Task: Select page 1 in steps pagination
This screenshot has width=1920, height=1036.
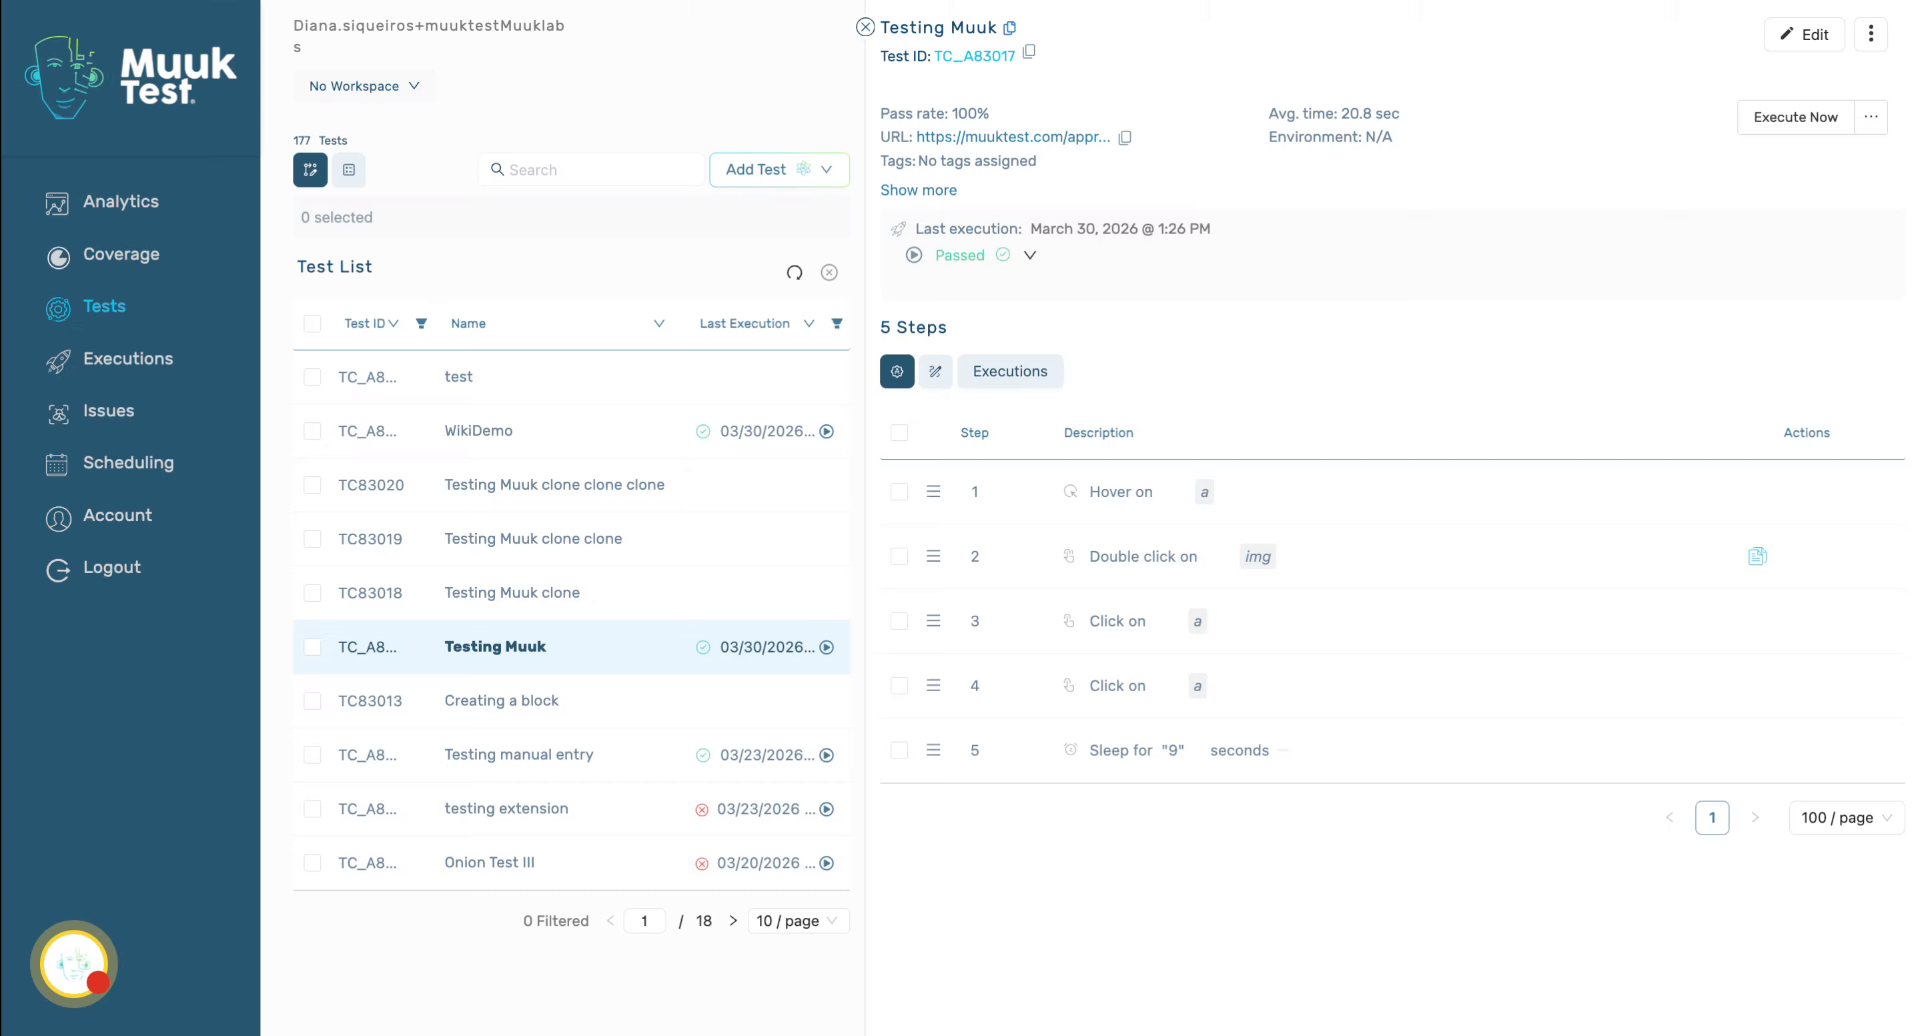Action: point(1712,818)
